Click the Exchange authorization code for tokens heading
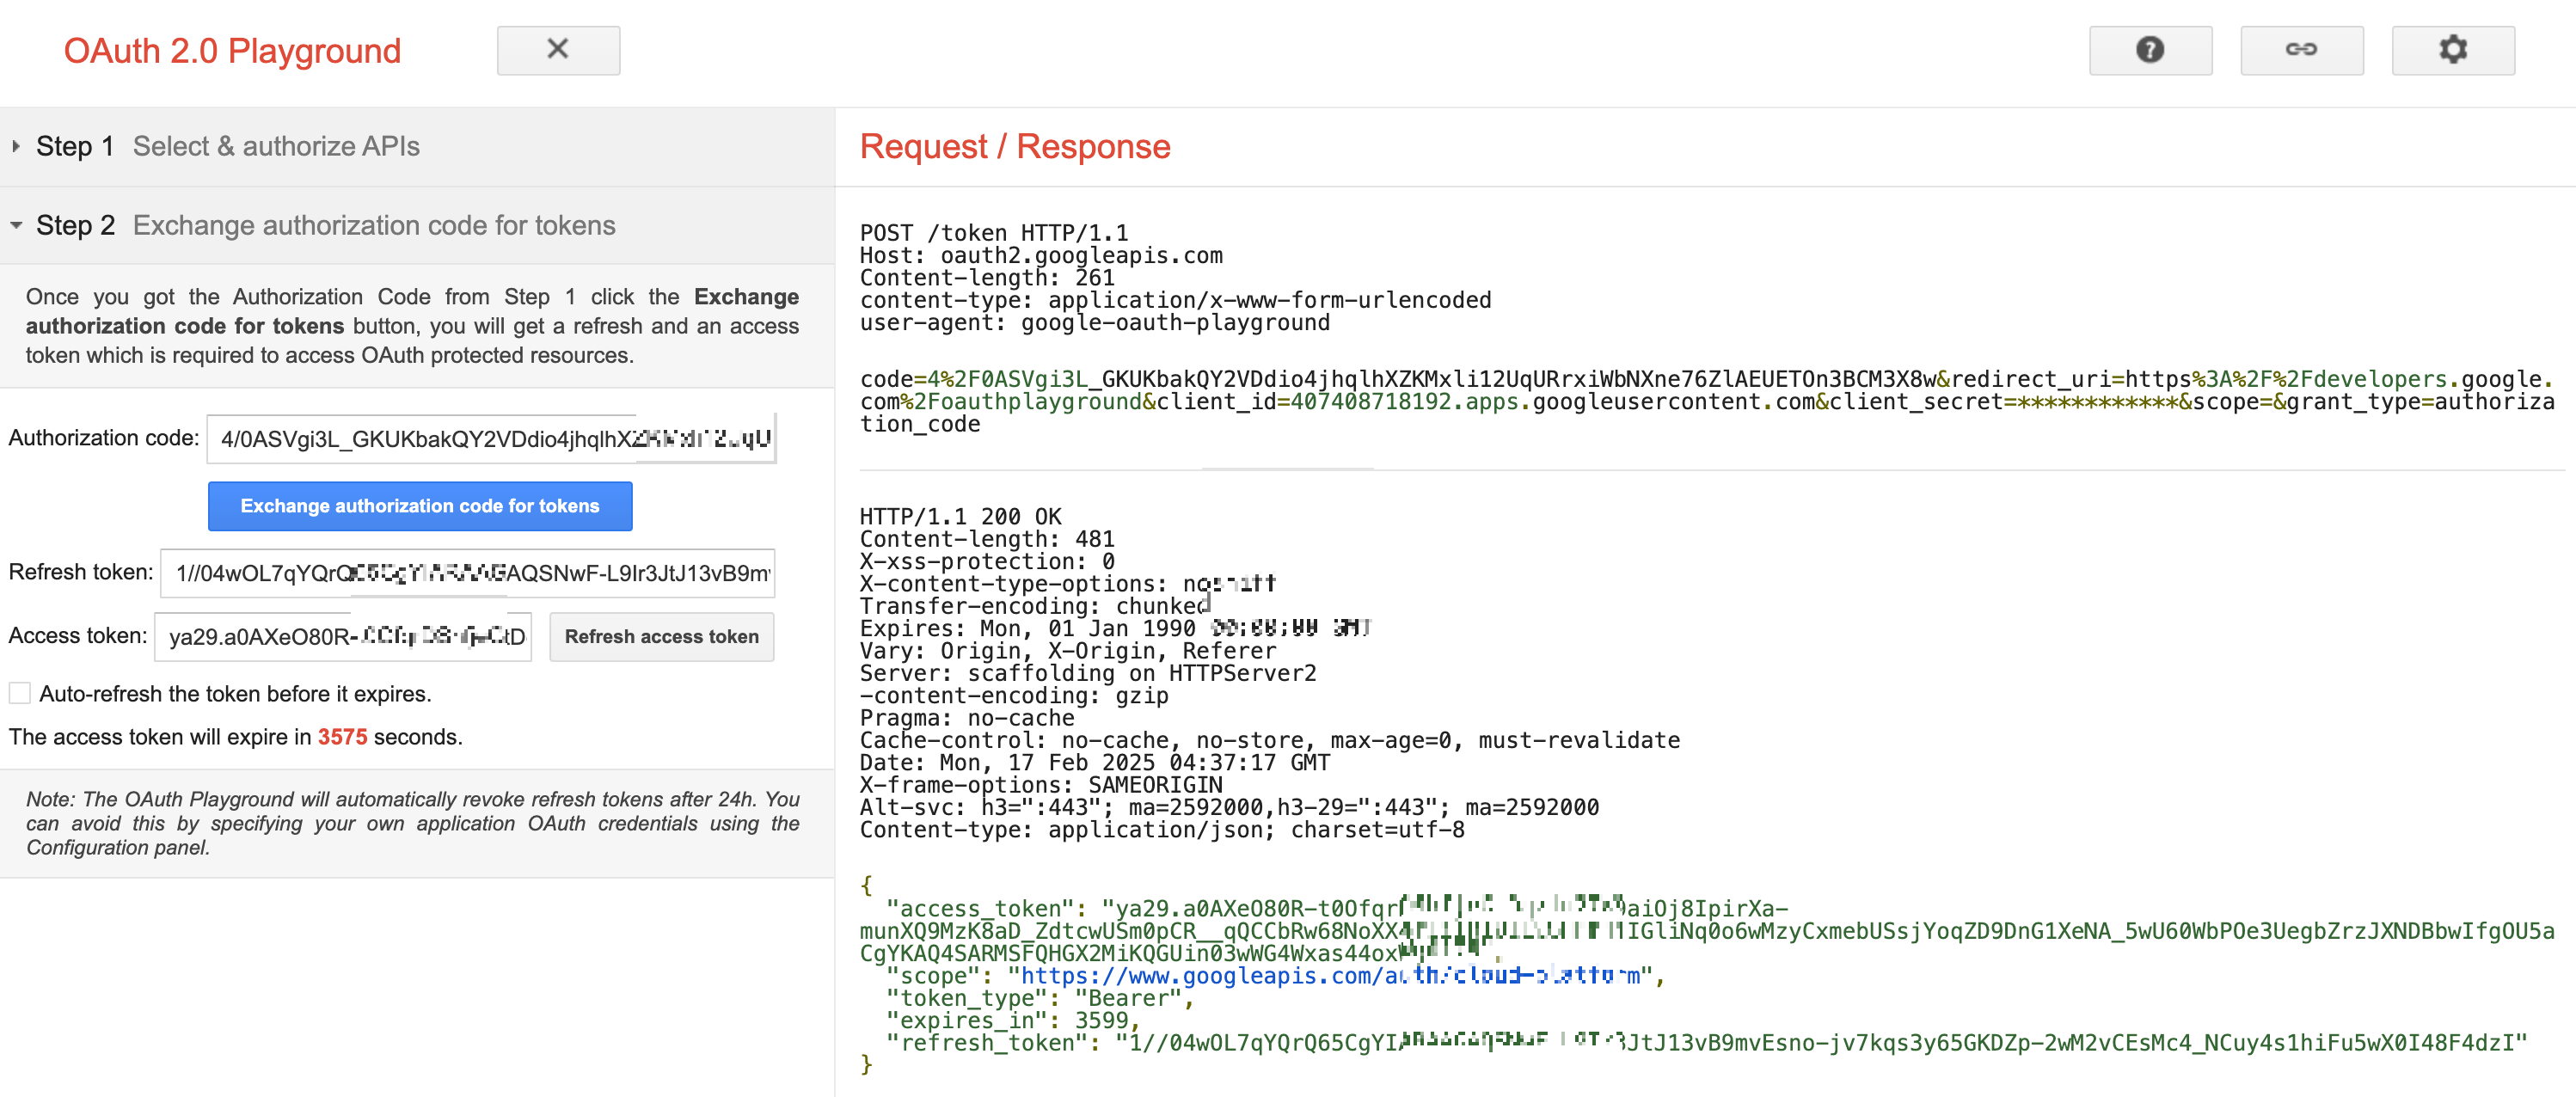The image size is (2576, 1097). tap(373, 225)
